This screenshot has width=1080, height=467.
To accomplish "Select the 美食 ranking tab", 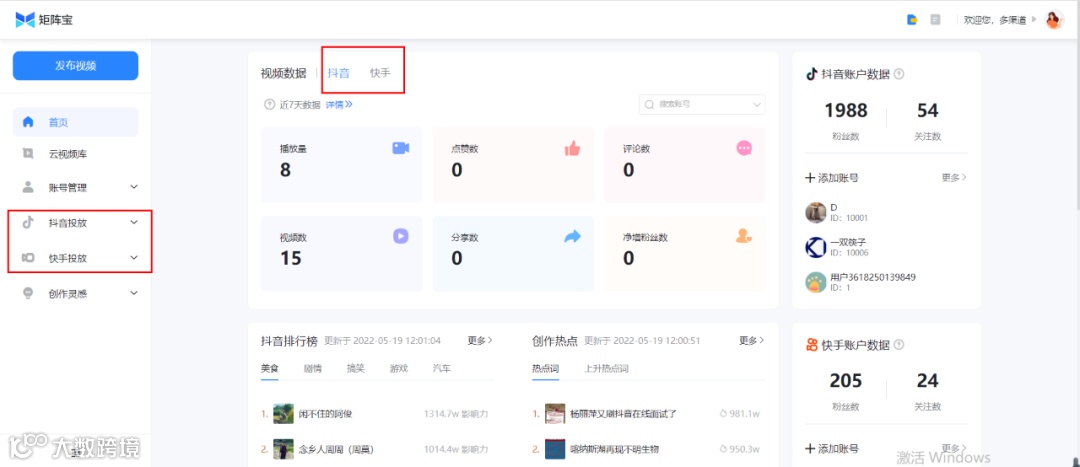I will [x=269, y=369].
